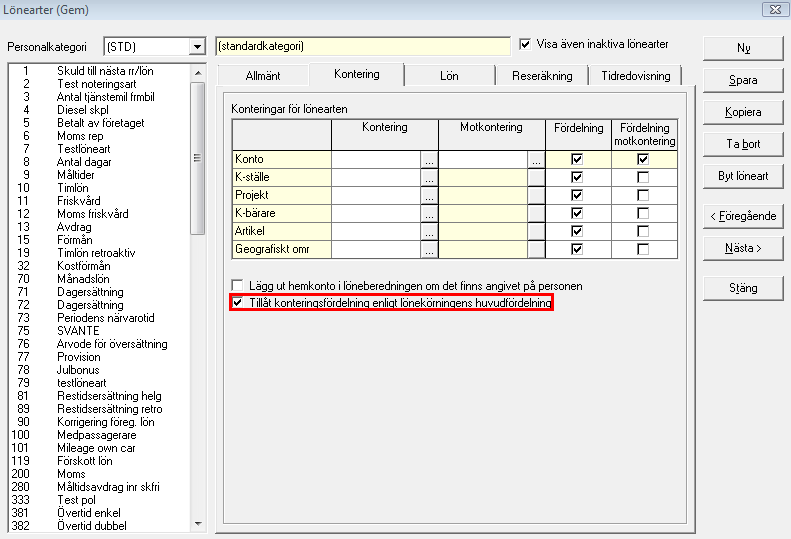
Task: Select löneart 76 Arvode för översättning
Action: (100, 344)
